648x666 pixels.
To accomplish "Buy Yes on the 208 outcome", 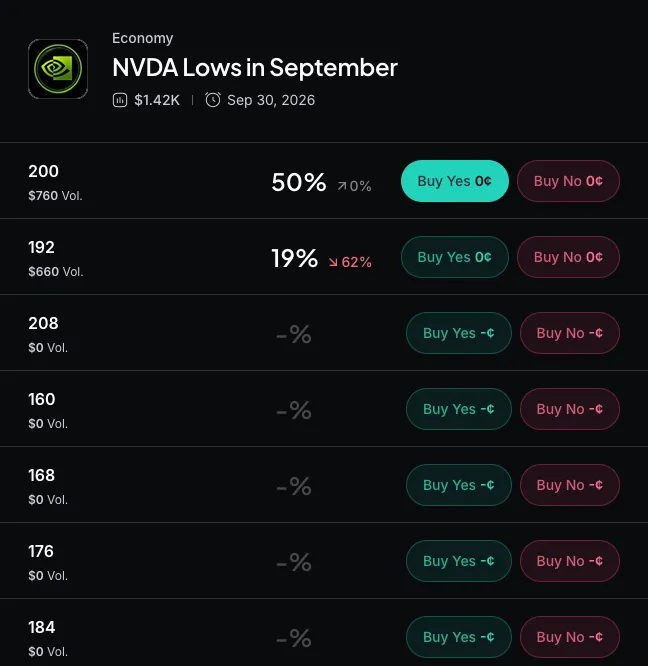I will tap(459, 333).
